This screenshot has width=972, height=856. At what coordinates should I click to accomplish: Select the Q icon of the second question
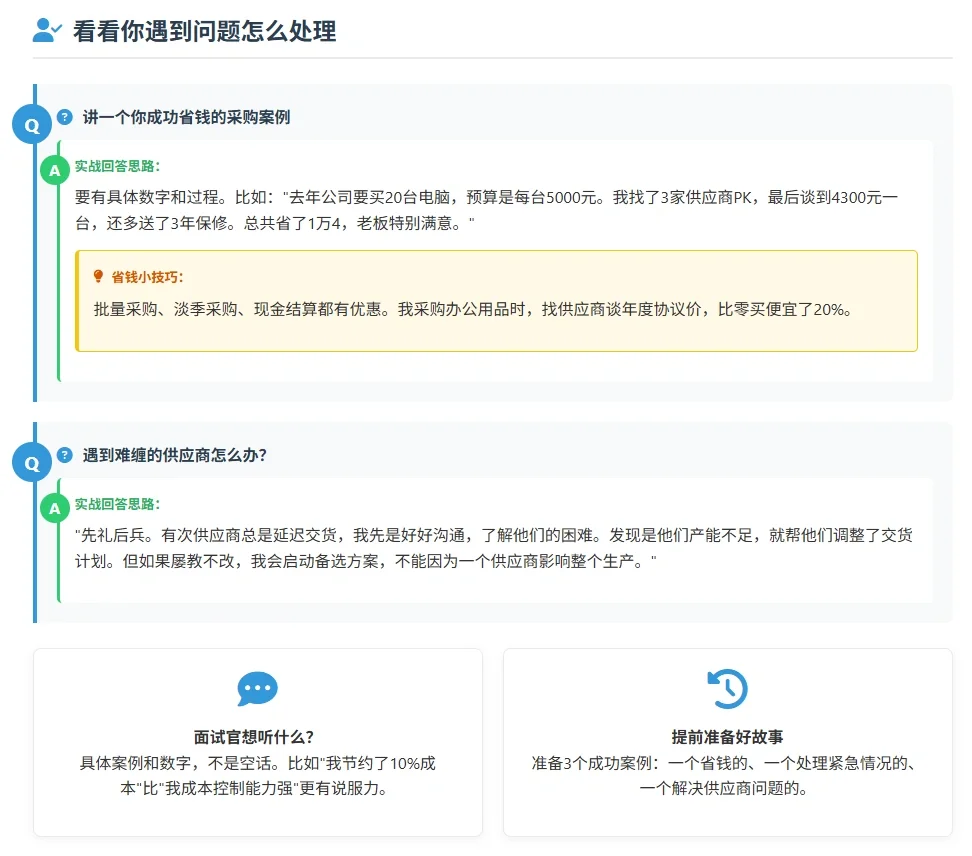click(x=33, y=462)
